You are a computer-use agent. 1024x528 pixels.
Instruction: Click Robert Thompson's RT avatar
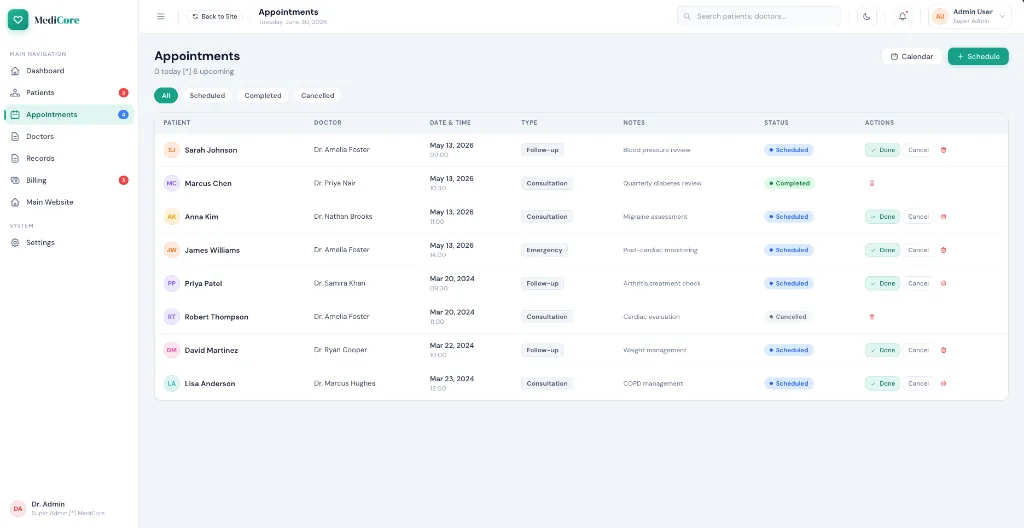(171, 317)
